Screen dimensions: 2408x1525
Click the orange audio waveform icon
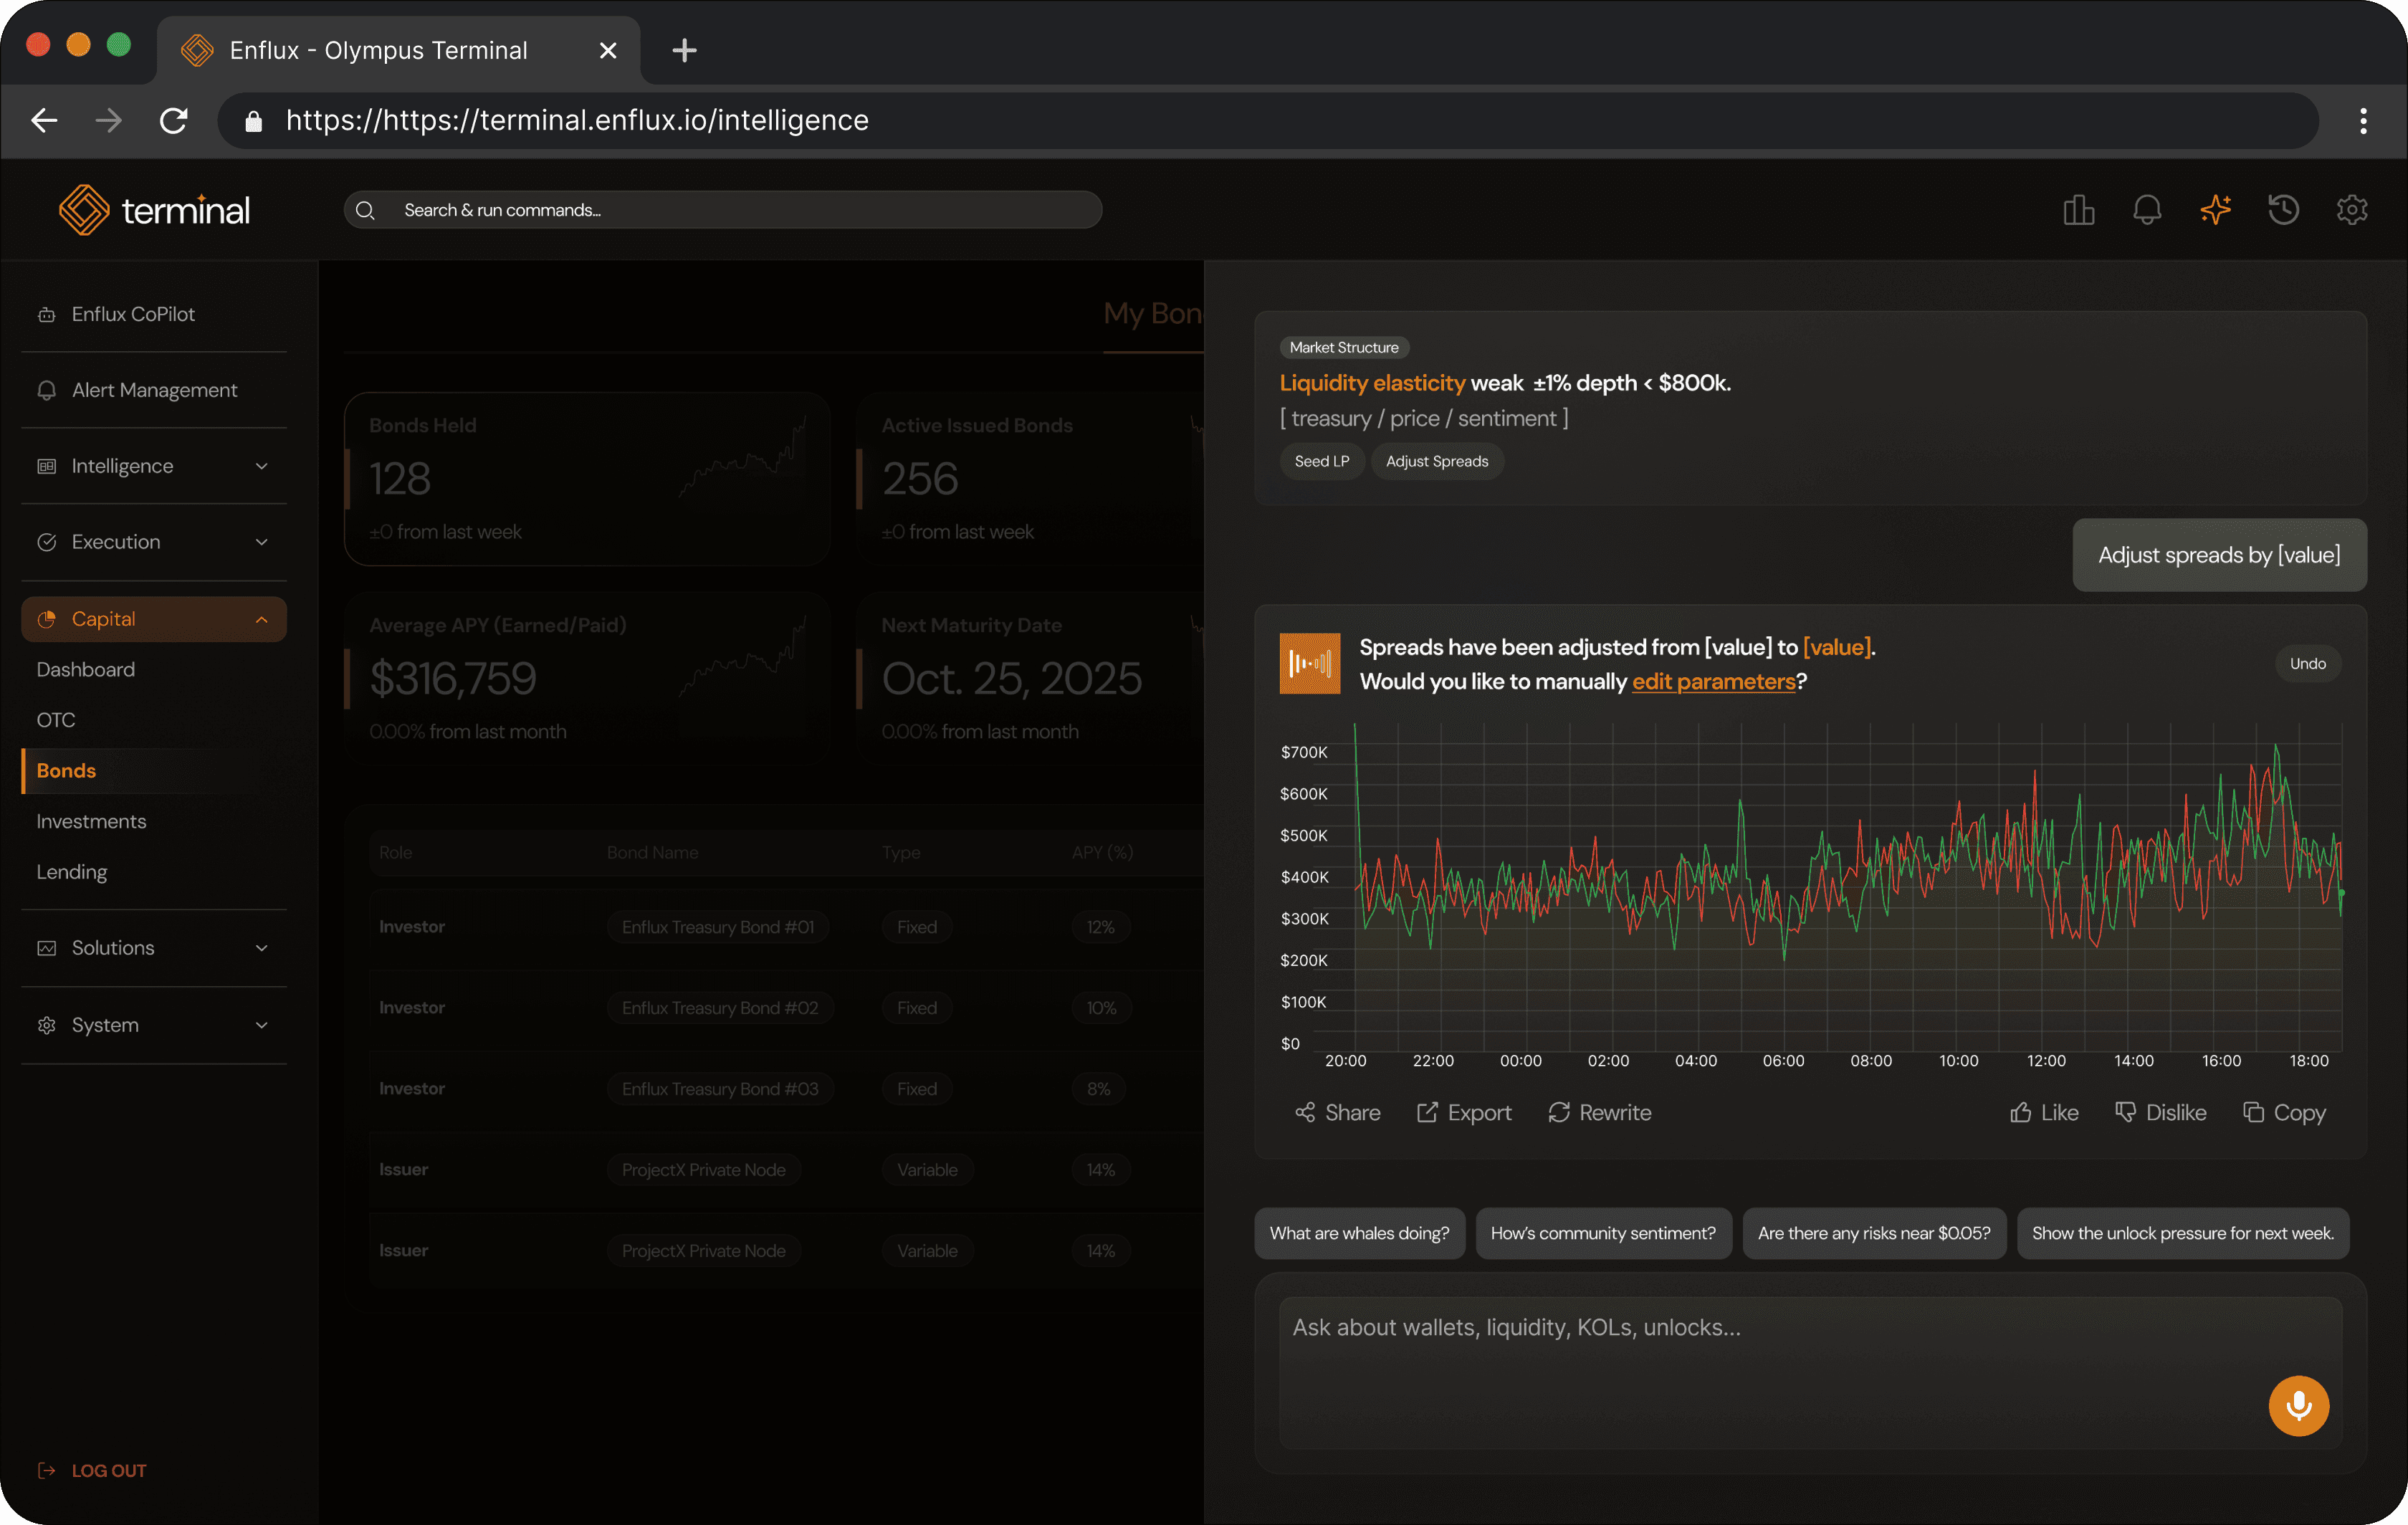click(x=1309, y=663)
